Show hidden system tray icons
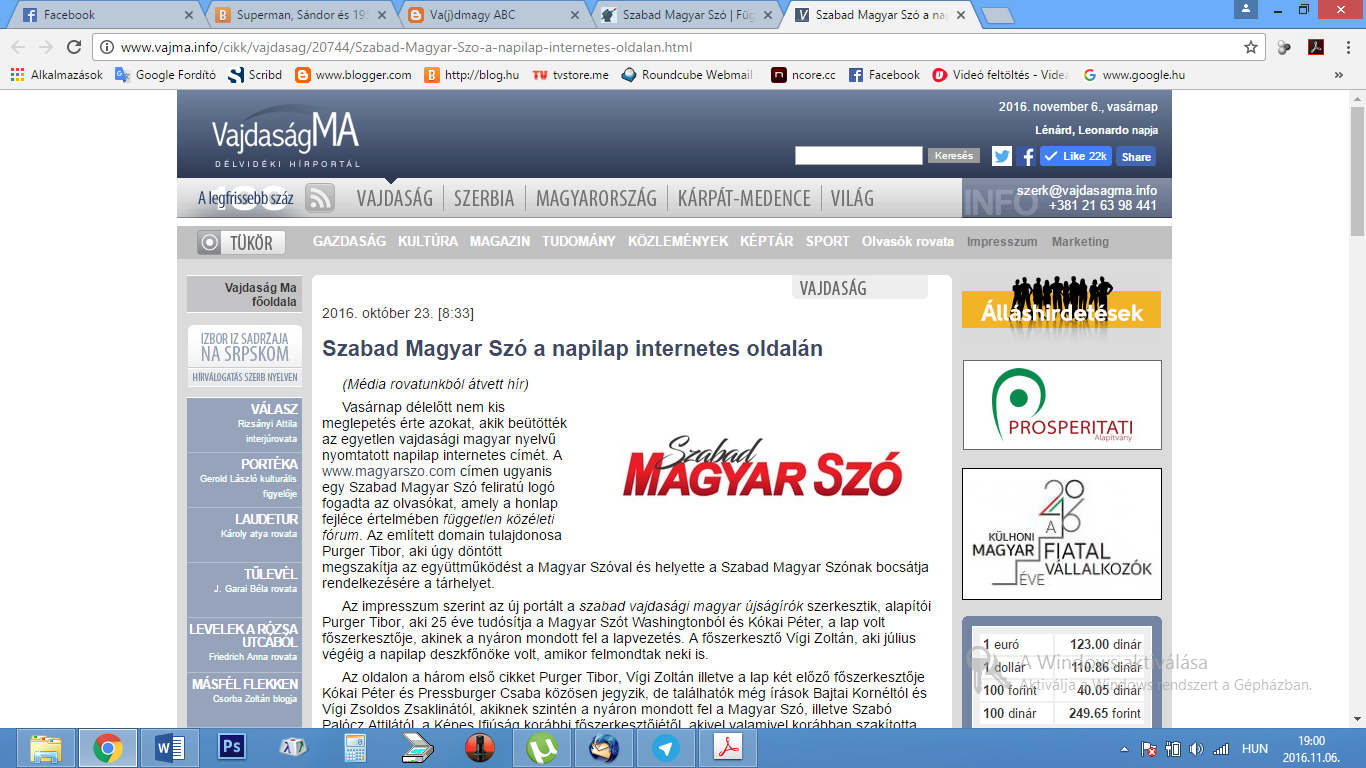The width and height of the screenshot is (1366, 768). [1126, 748]
